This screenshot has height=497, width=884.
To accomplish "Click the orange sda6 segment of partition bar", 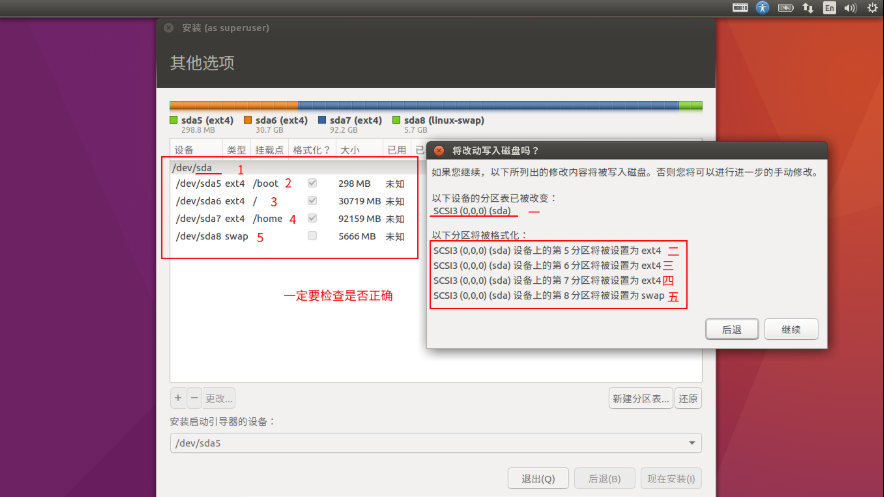I will point(235,105).
